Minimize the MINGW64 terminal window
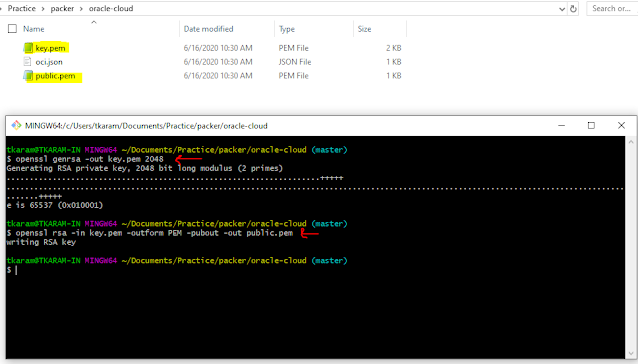Screen dimensions: 638x364 tap(562, 125)
